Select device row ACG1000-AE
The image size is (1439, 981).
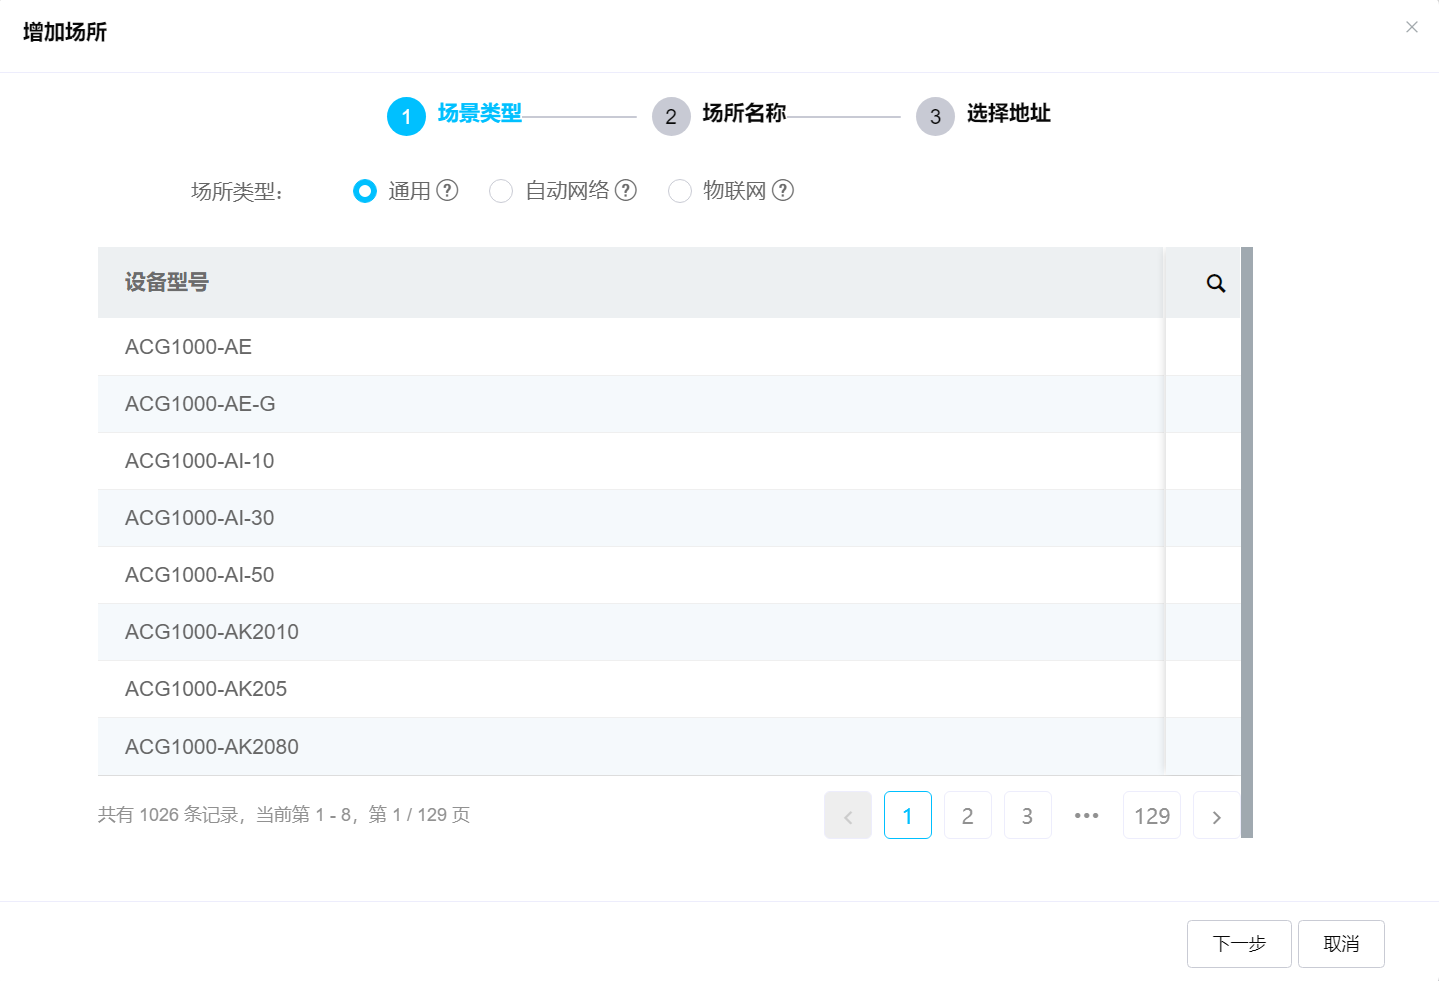coord(669,347)
